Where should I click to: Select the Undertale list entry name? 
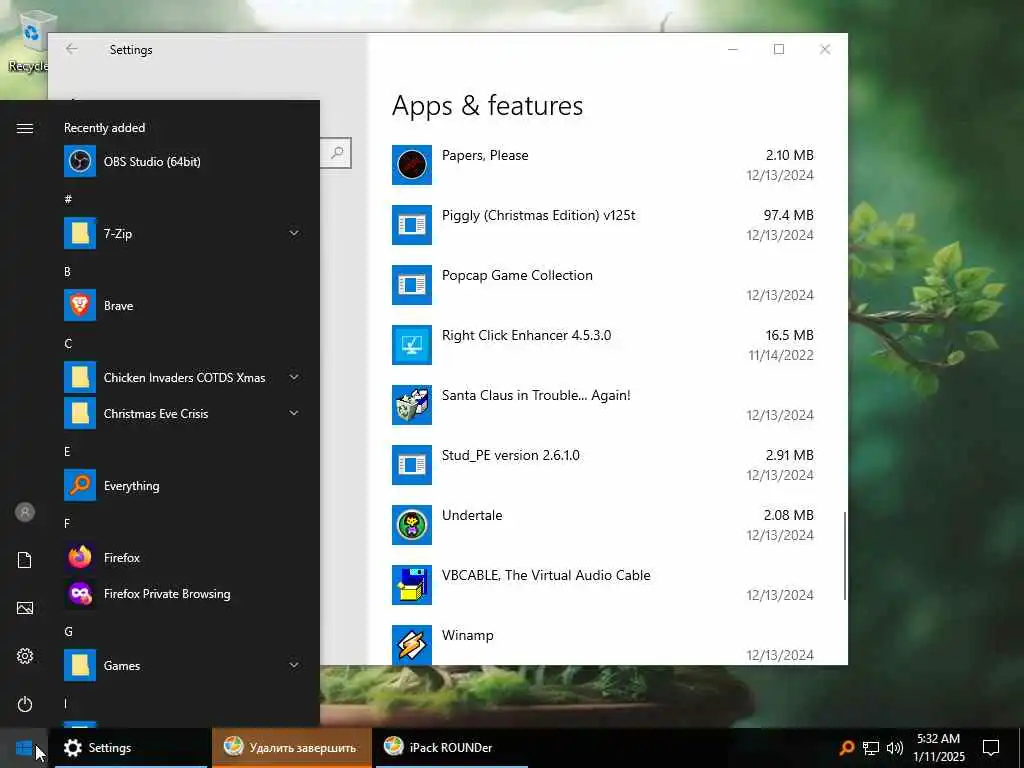tap(472, 515)
